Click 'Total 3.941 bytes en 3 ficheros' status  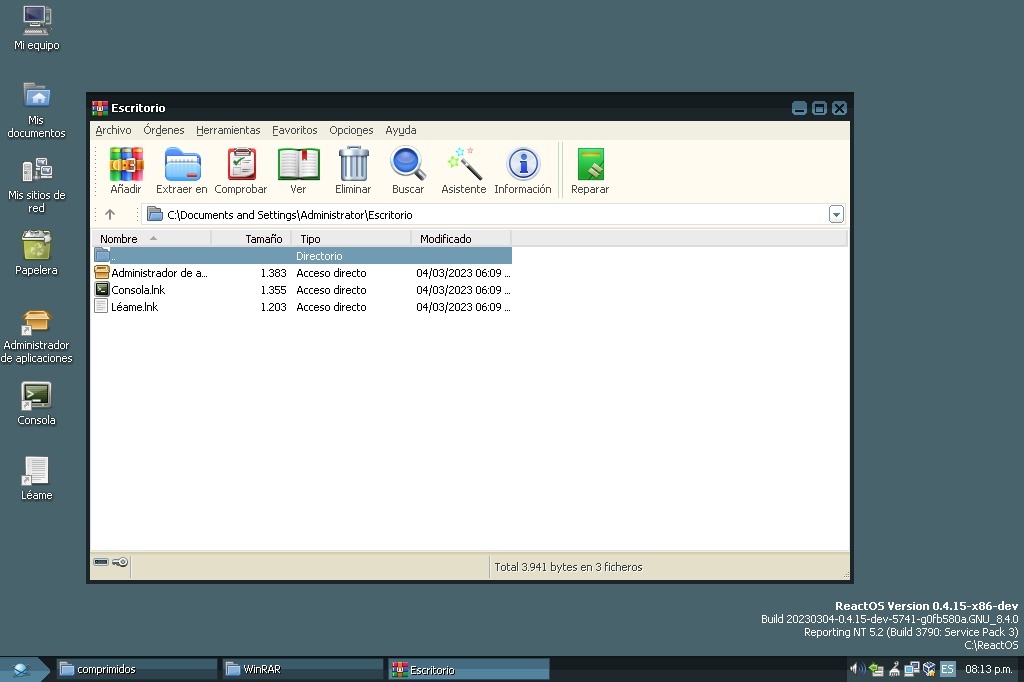click(x=568, y=567)
